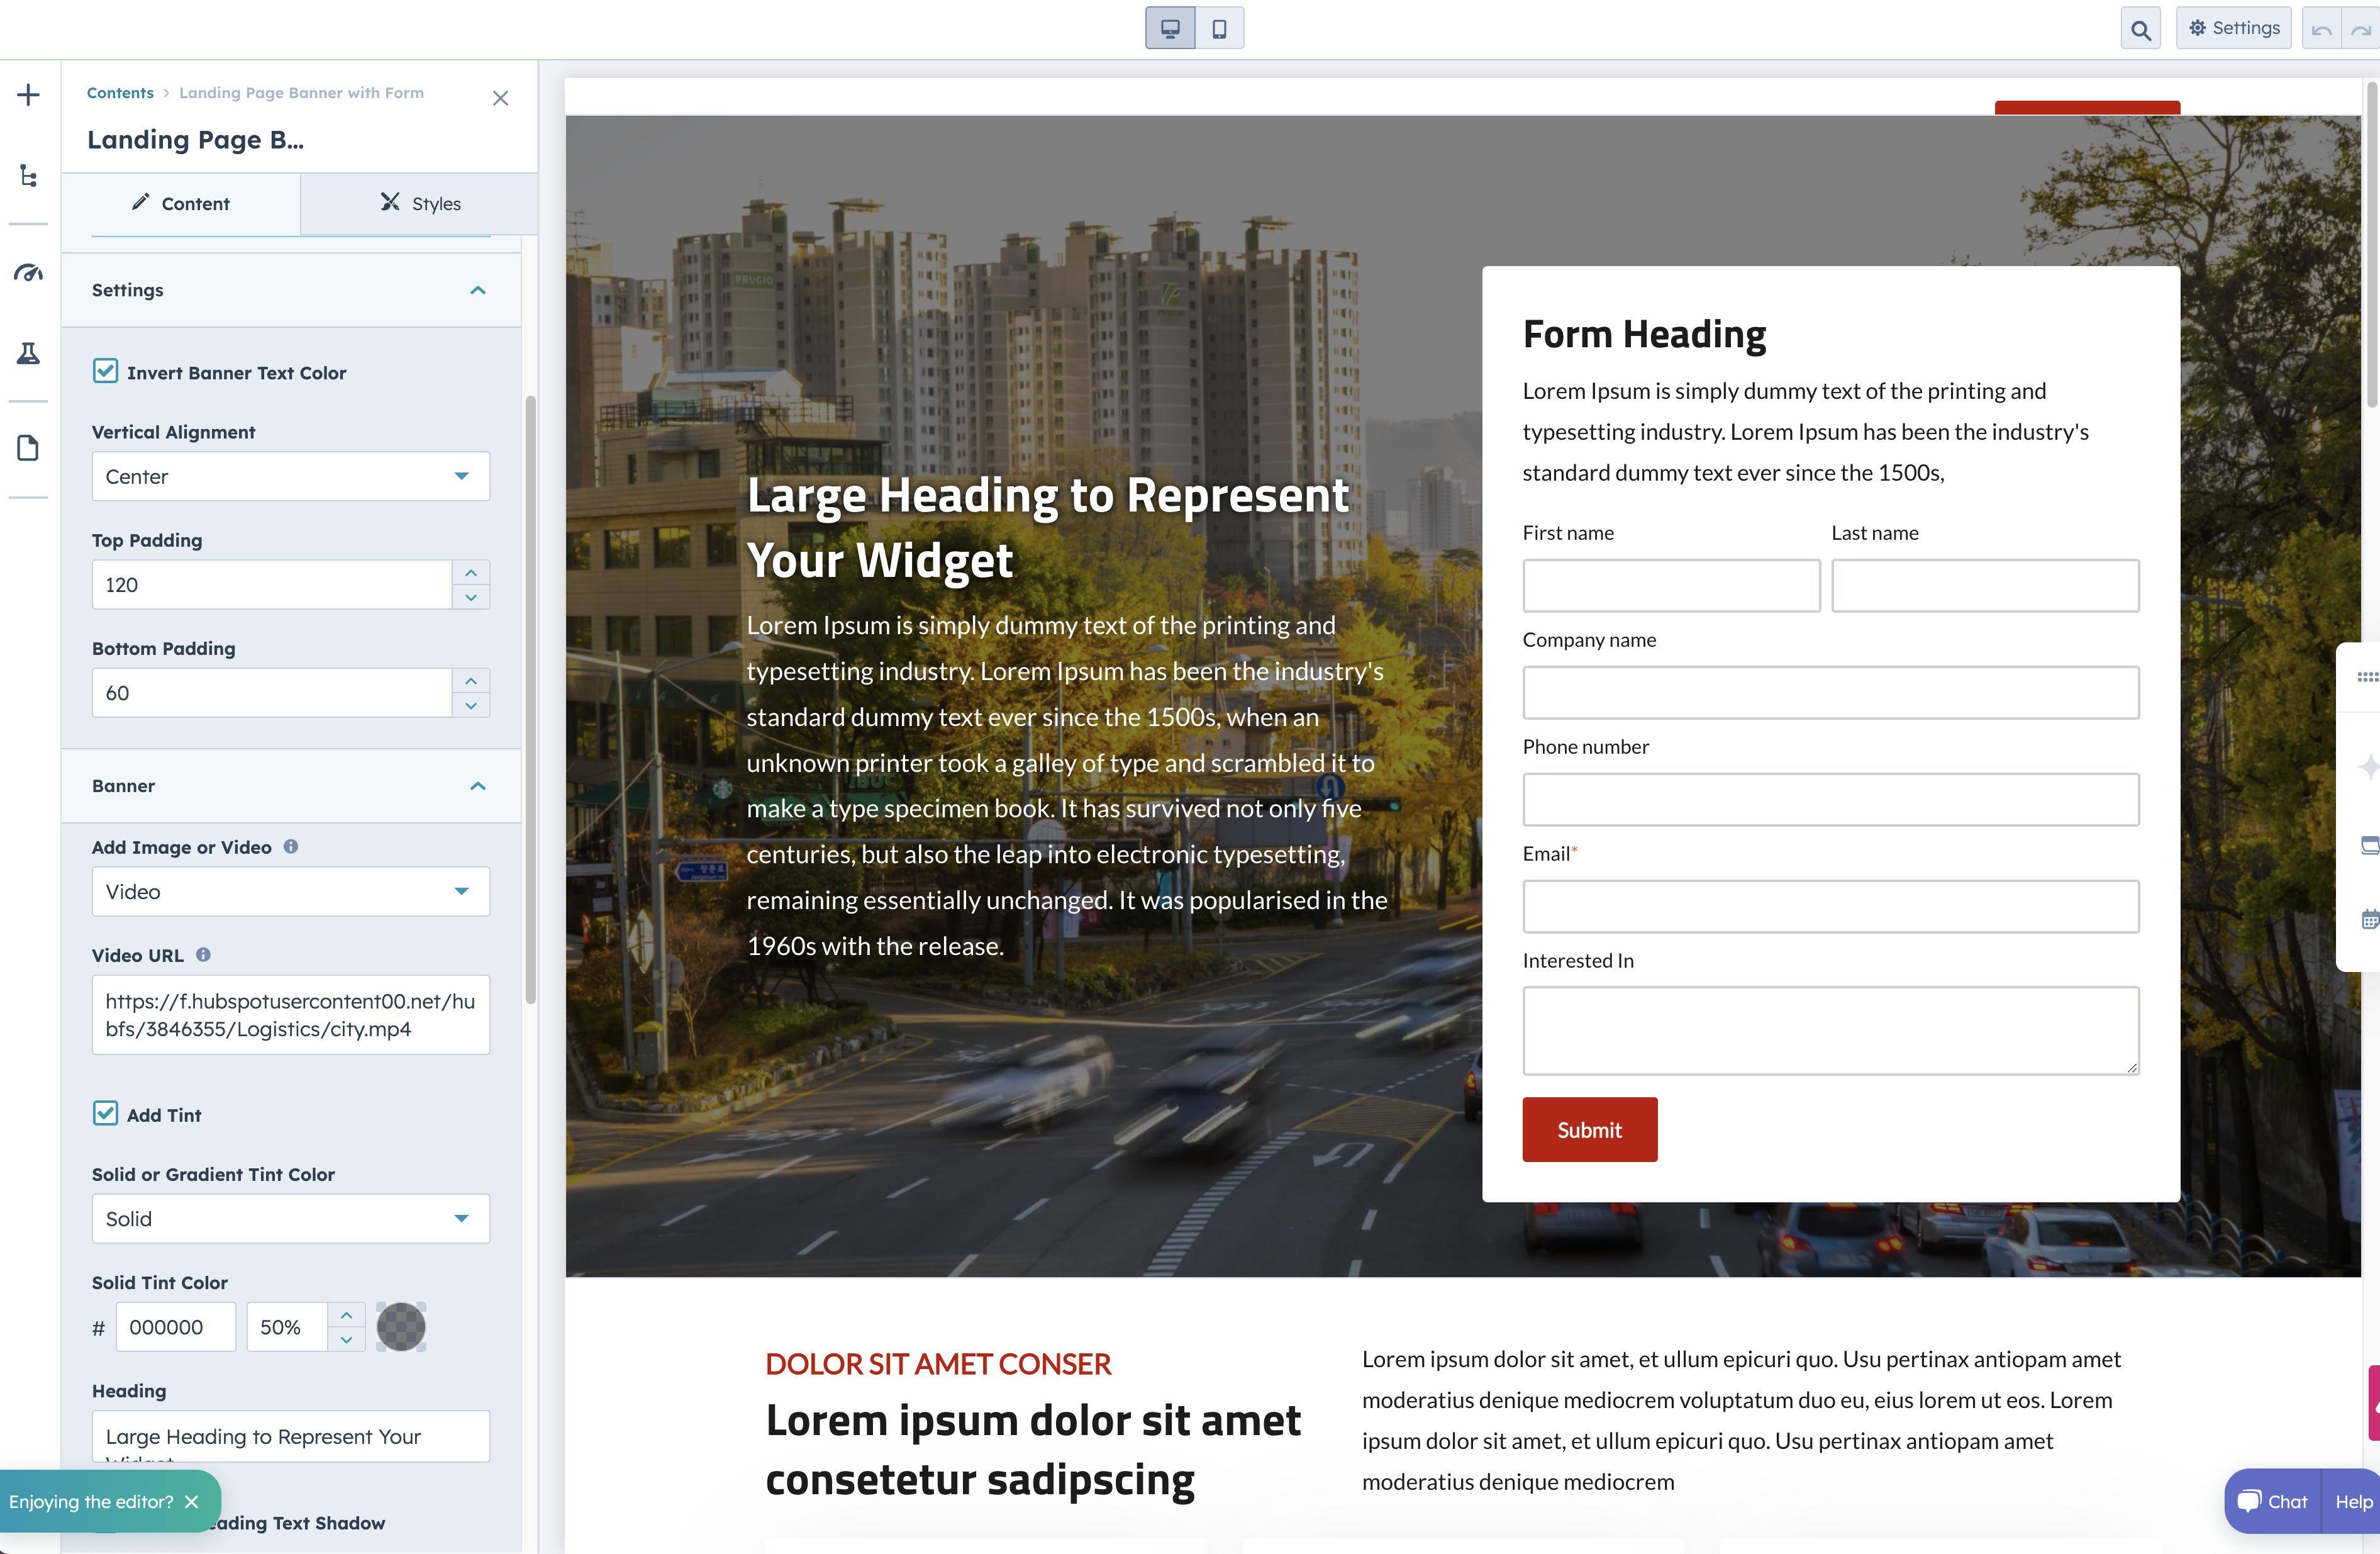Click the Interested In text area

point(1831,1031)
